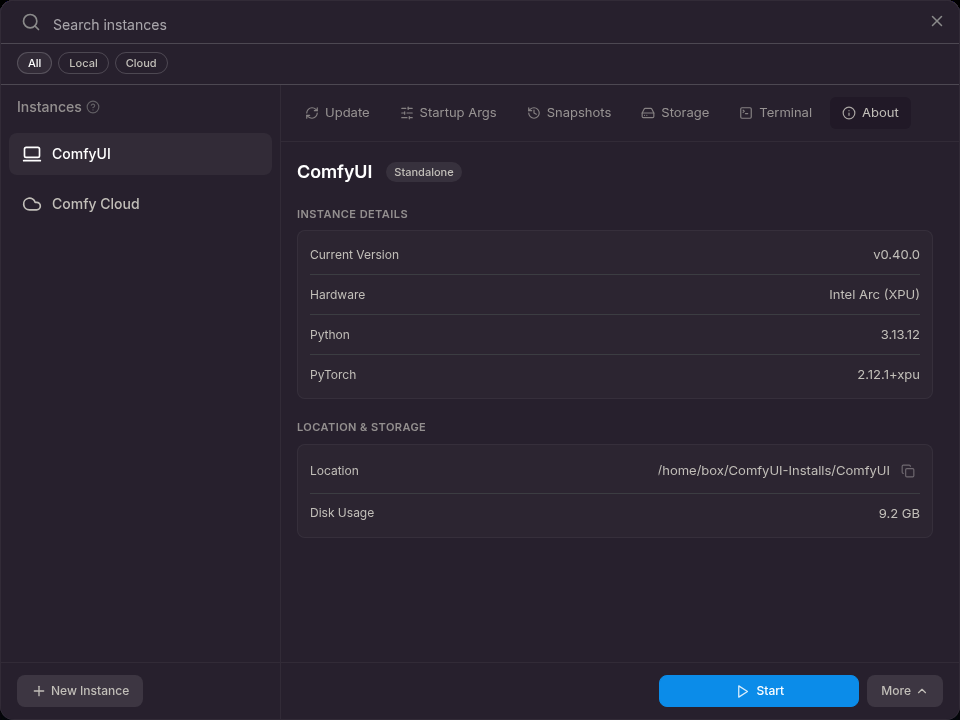Filter instances by Local
The width and height of the screenshot is (960, 720).
pos(83,63)
